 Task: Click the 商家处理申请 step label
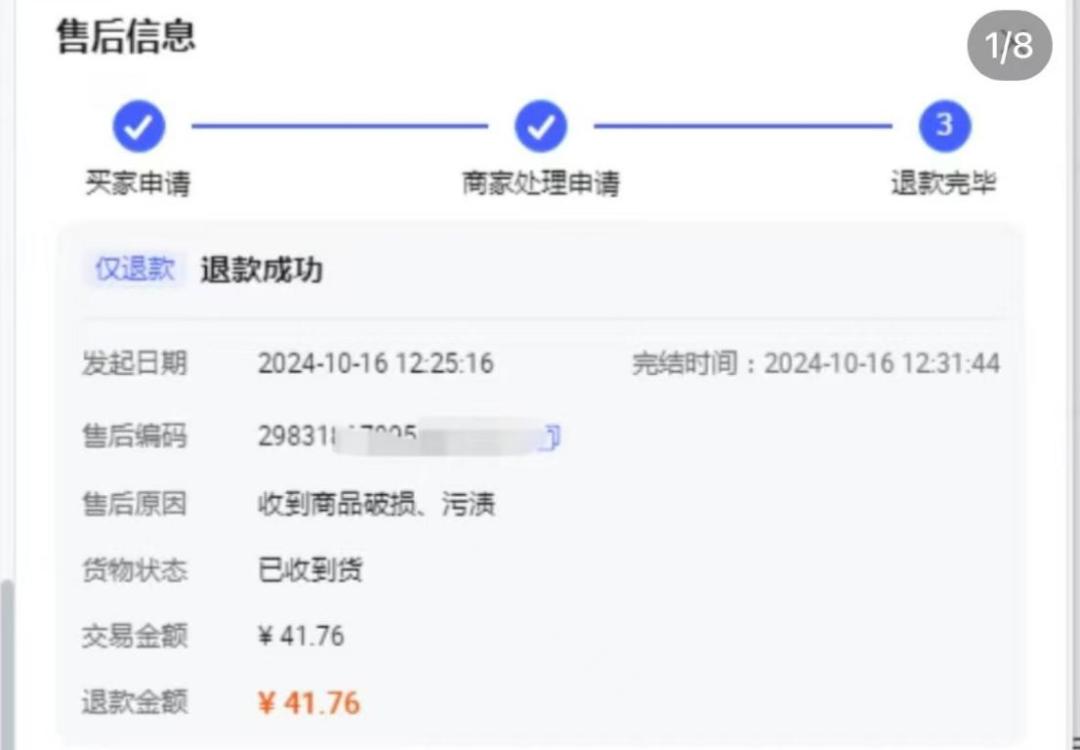[x=541, y=184]
